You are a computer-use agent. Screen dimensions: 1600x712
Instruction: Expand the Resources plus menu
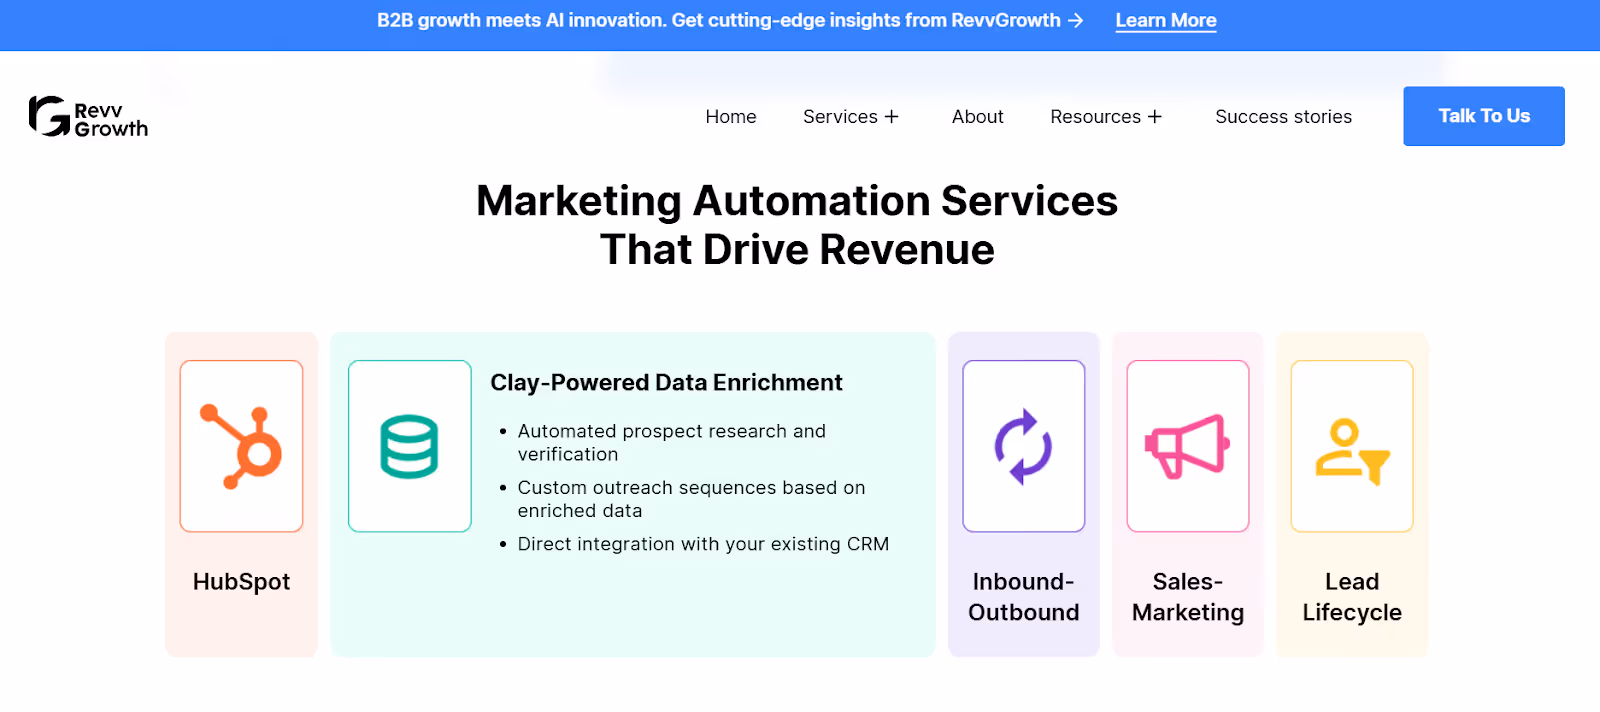coord(1106,117)
